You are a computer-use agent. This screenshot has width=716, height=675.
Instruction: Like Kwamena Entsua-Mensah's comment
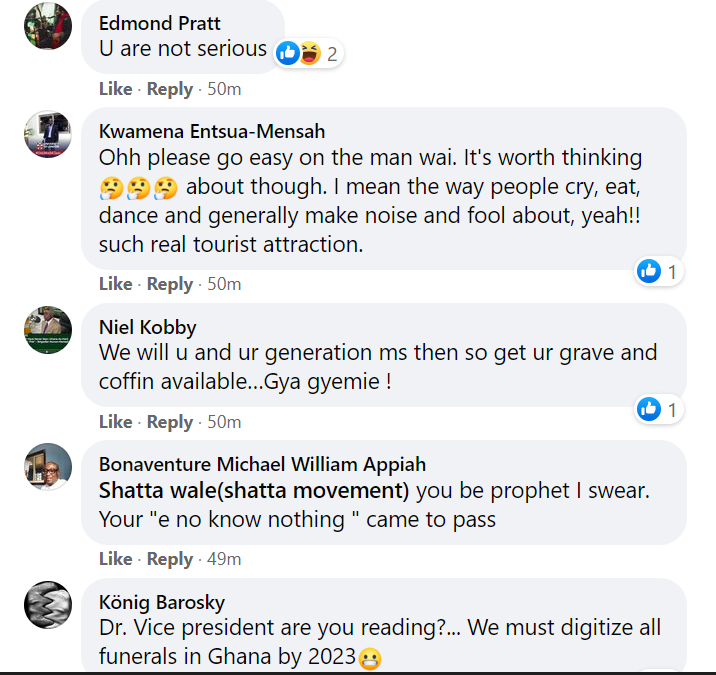click(x=115, y=284)
